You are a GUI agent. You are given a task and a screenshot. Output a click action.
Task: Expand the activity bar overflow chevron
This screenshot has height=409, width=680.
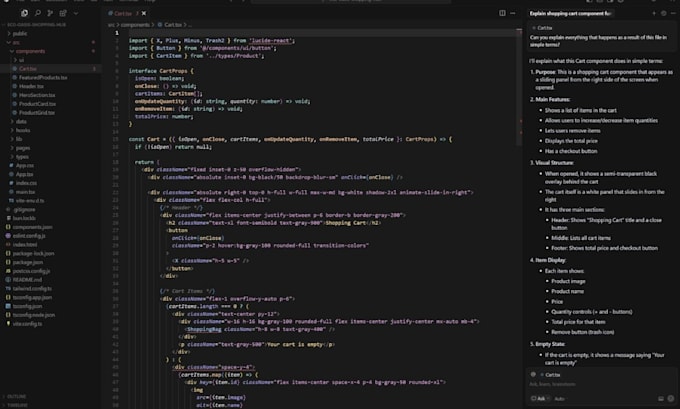(76, 13)
